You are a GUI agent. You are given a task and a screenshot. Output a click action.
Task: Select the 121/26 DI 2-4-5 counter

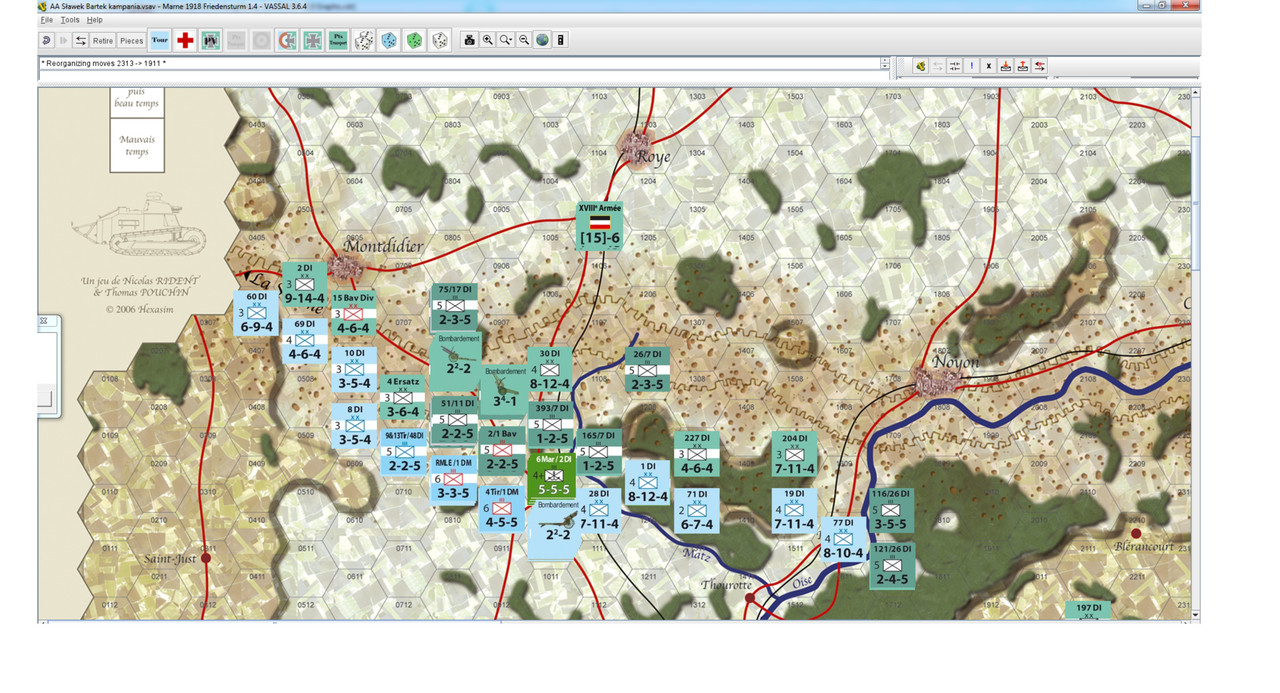[892, 565]
